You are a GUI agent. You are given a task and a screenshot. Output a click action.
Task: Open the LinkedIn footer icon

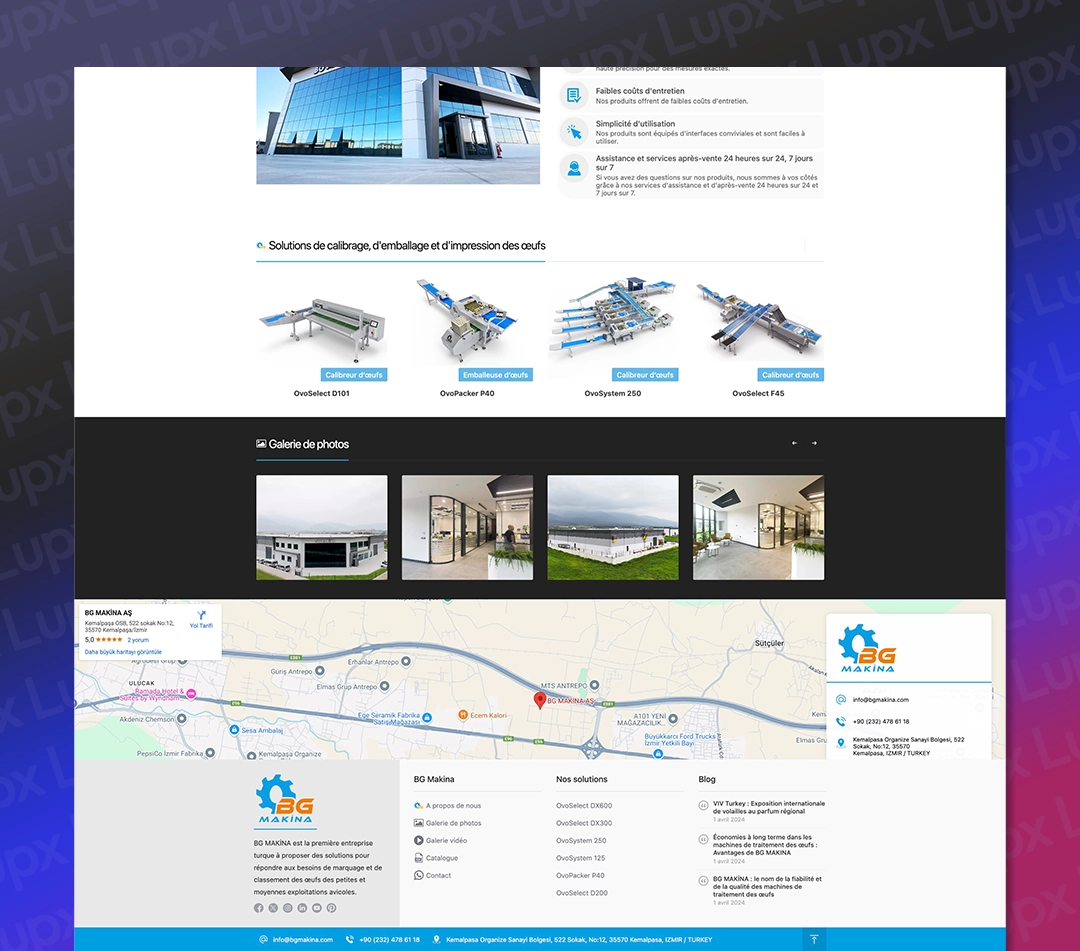coord(302,908)
